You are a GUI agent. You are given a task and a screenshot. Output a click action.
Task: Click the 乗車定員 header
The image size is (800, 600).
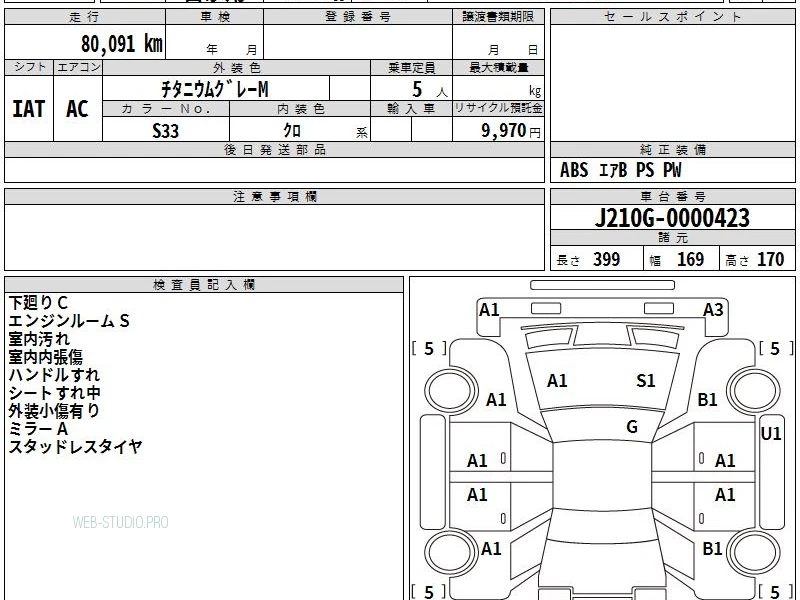pos(411,67)
